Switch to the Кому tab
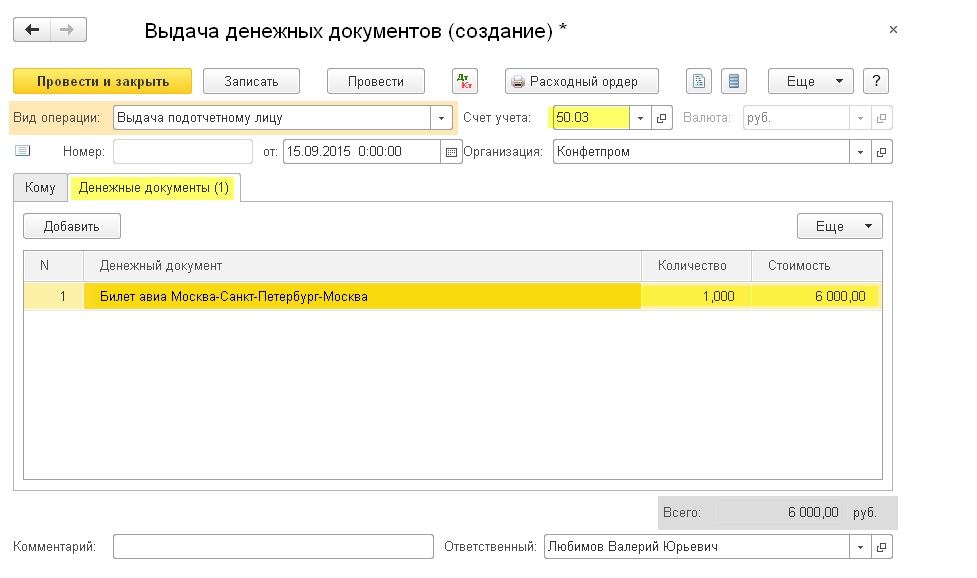The image size is (977, 578). (40, 187)
